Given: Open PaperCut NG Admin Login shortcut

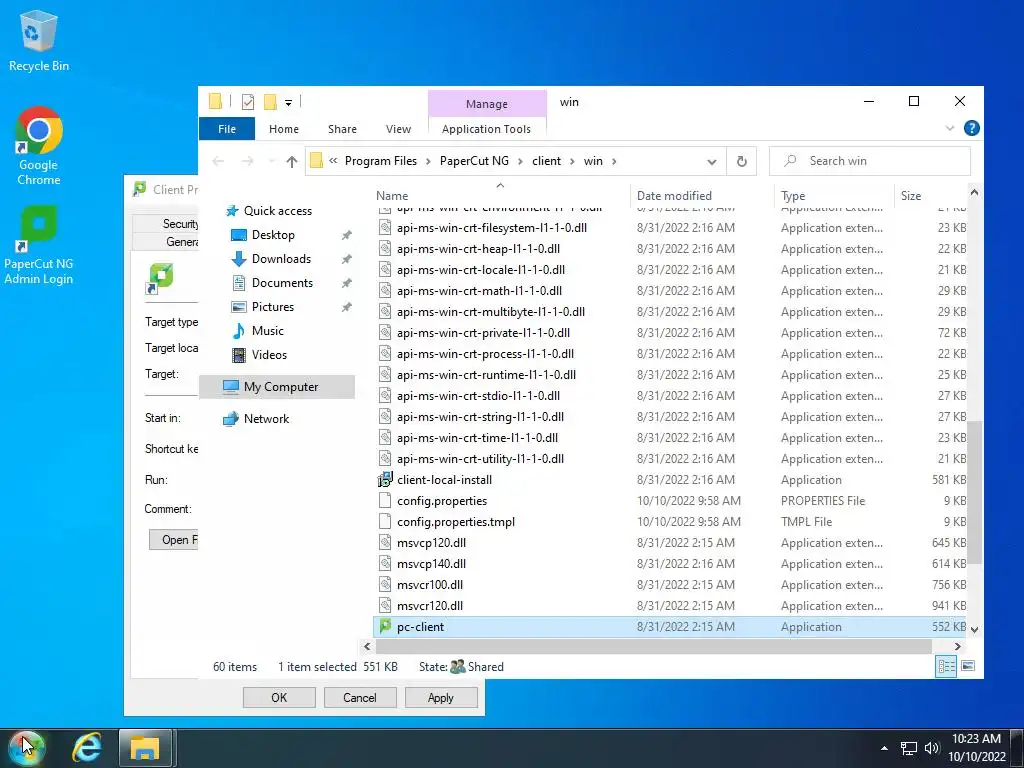Looking at the screenshot, I should point(39,246).
